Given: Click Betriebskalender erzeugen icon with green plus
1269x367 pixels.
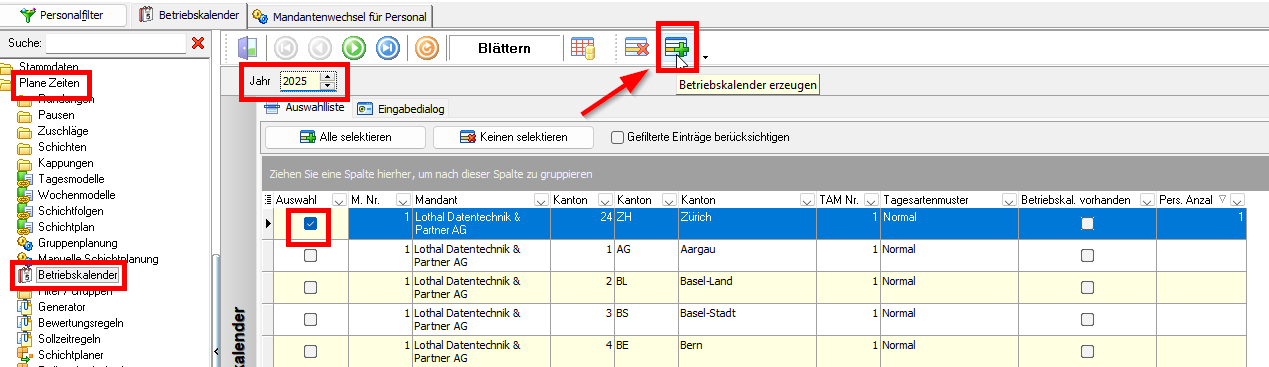Looking at the screenshot, I should pyautogui.click(x=677, y=47).
